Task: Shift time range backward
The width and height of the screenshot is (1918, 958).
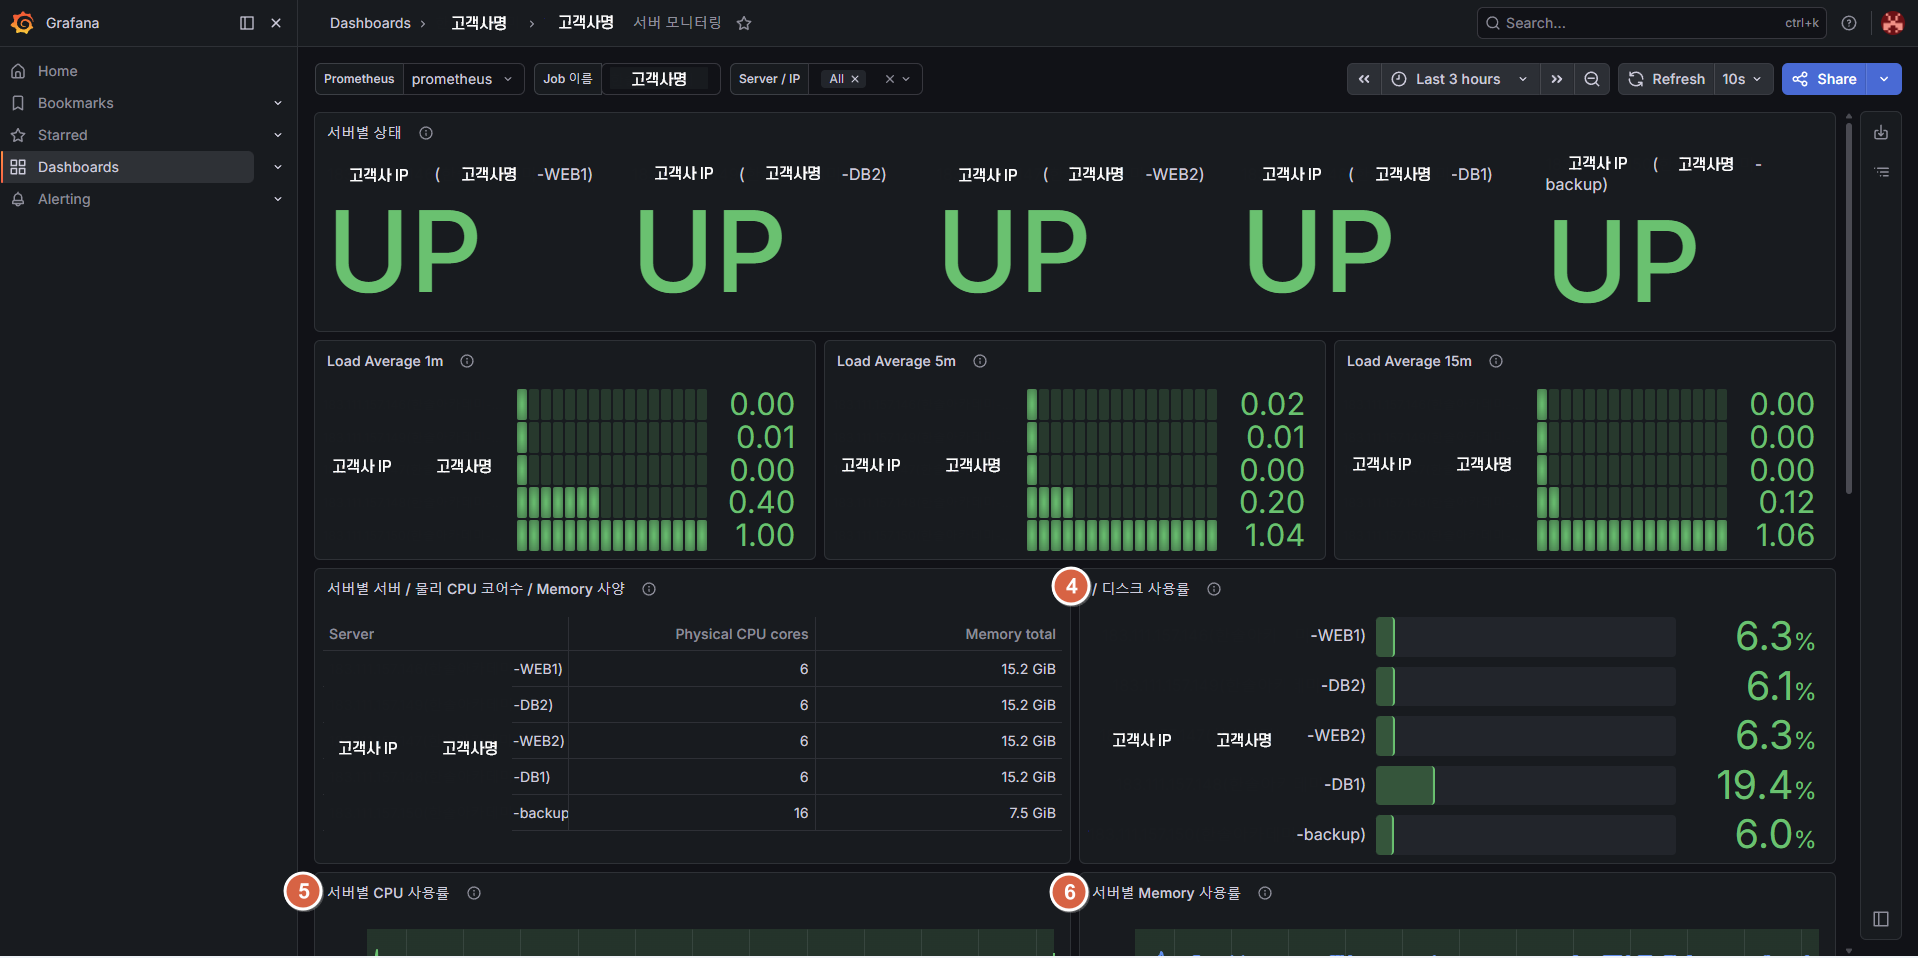Action: point(1364,79)
